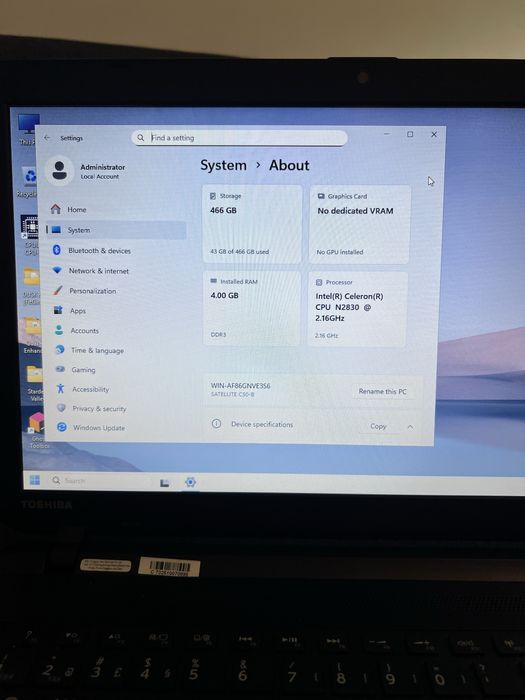This screenshot has width=525, height=700.
Task: Open the Storage 466 GB card
Action: point(252,225)
